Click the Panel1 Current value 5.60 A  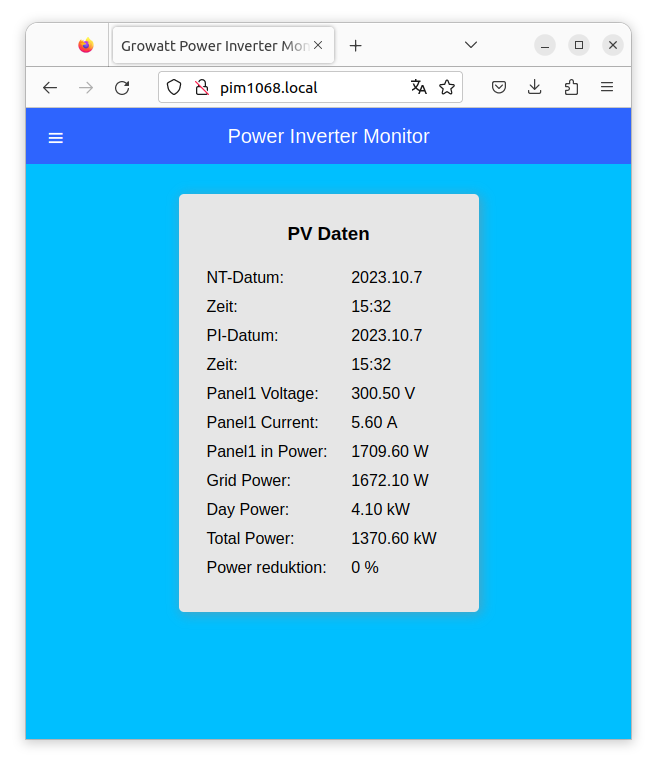point(374,422)
